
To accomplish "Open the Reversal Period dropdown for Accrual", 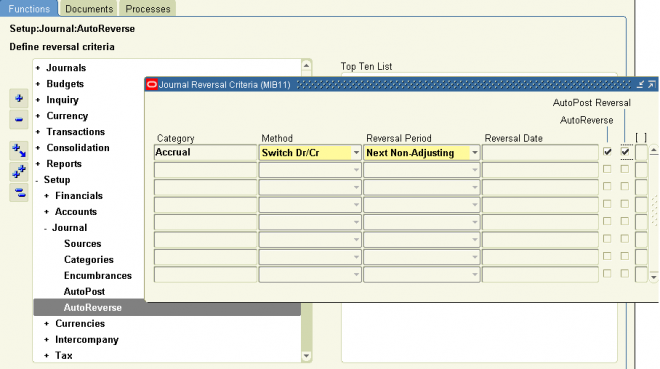I will click(x=475, y=153).
